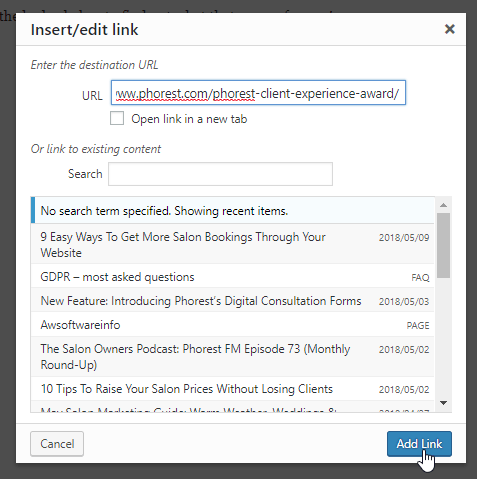Select 'Phorest FM Episode 73' podcast item
The width and height of the screenshot is (477, 479).
tap(233, 356)
